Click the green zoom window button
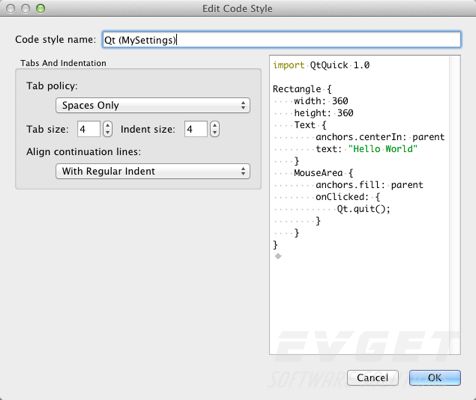Image resolution: width=476 pixels, height=400 pixels. click(x=40, y=8)
